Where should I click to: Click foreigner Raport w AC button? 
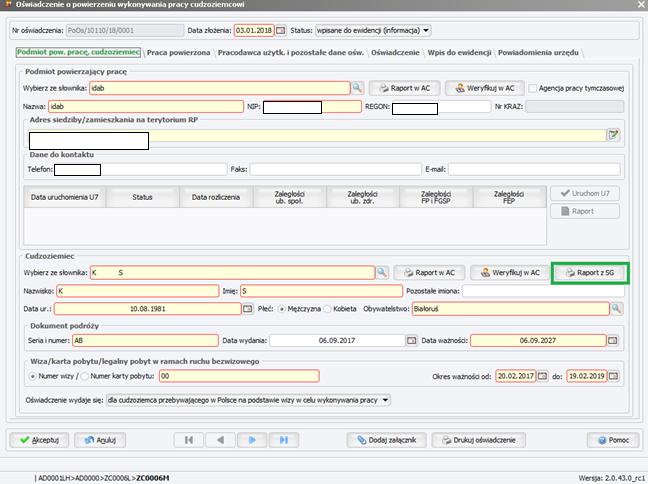click(x=429, y=273)
